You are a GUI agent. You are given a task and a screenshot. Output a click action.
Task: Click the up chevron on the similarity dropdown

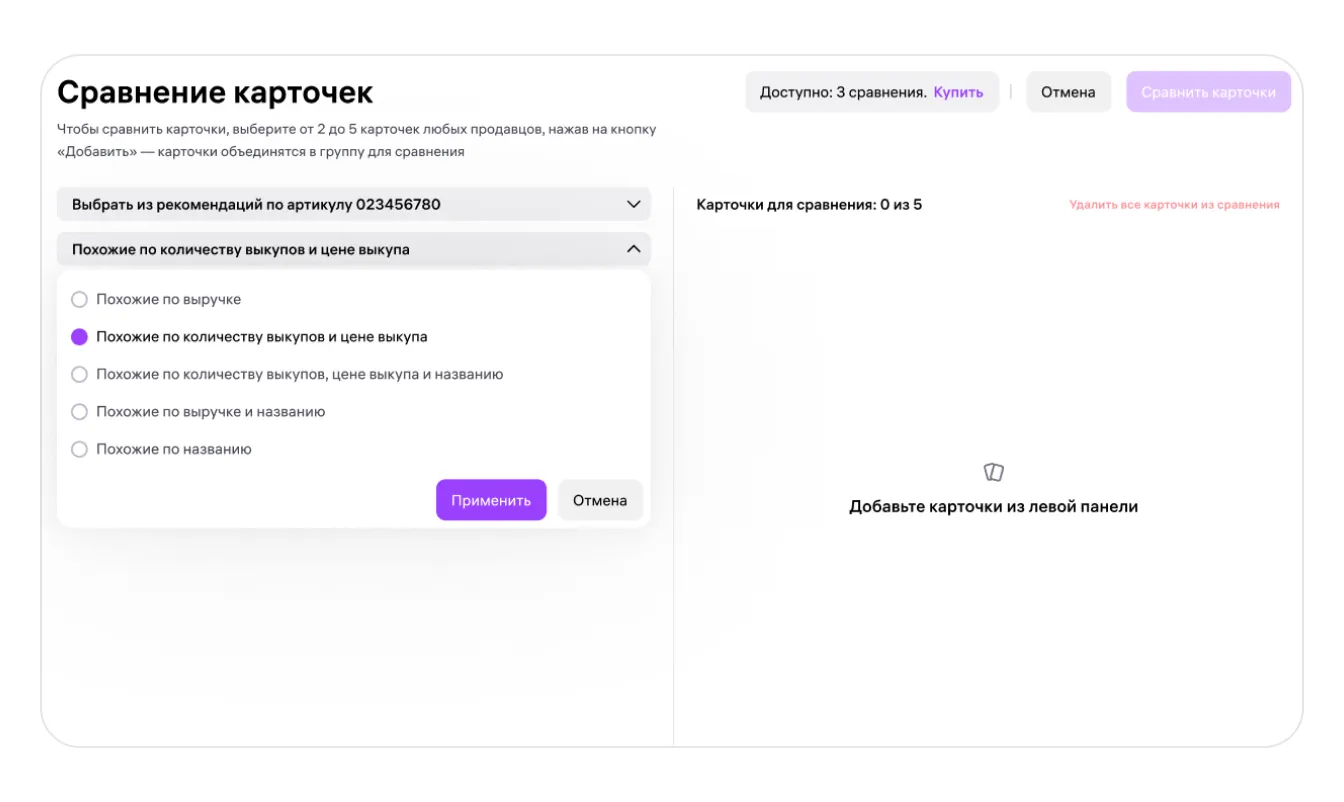point(633,249)
